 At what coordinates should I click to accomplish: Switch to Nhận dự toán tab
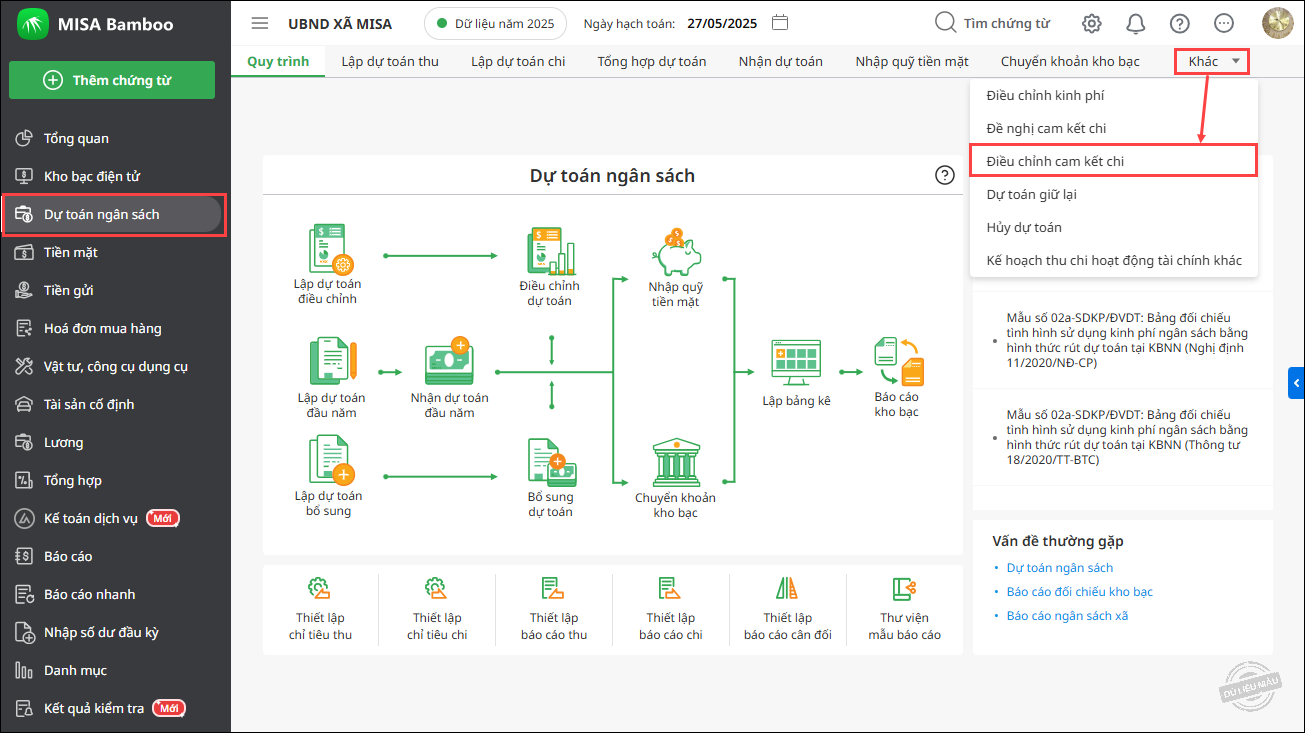781,61
